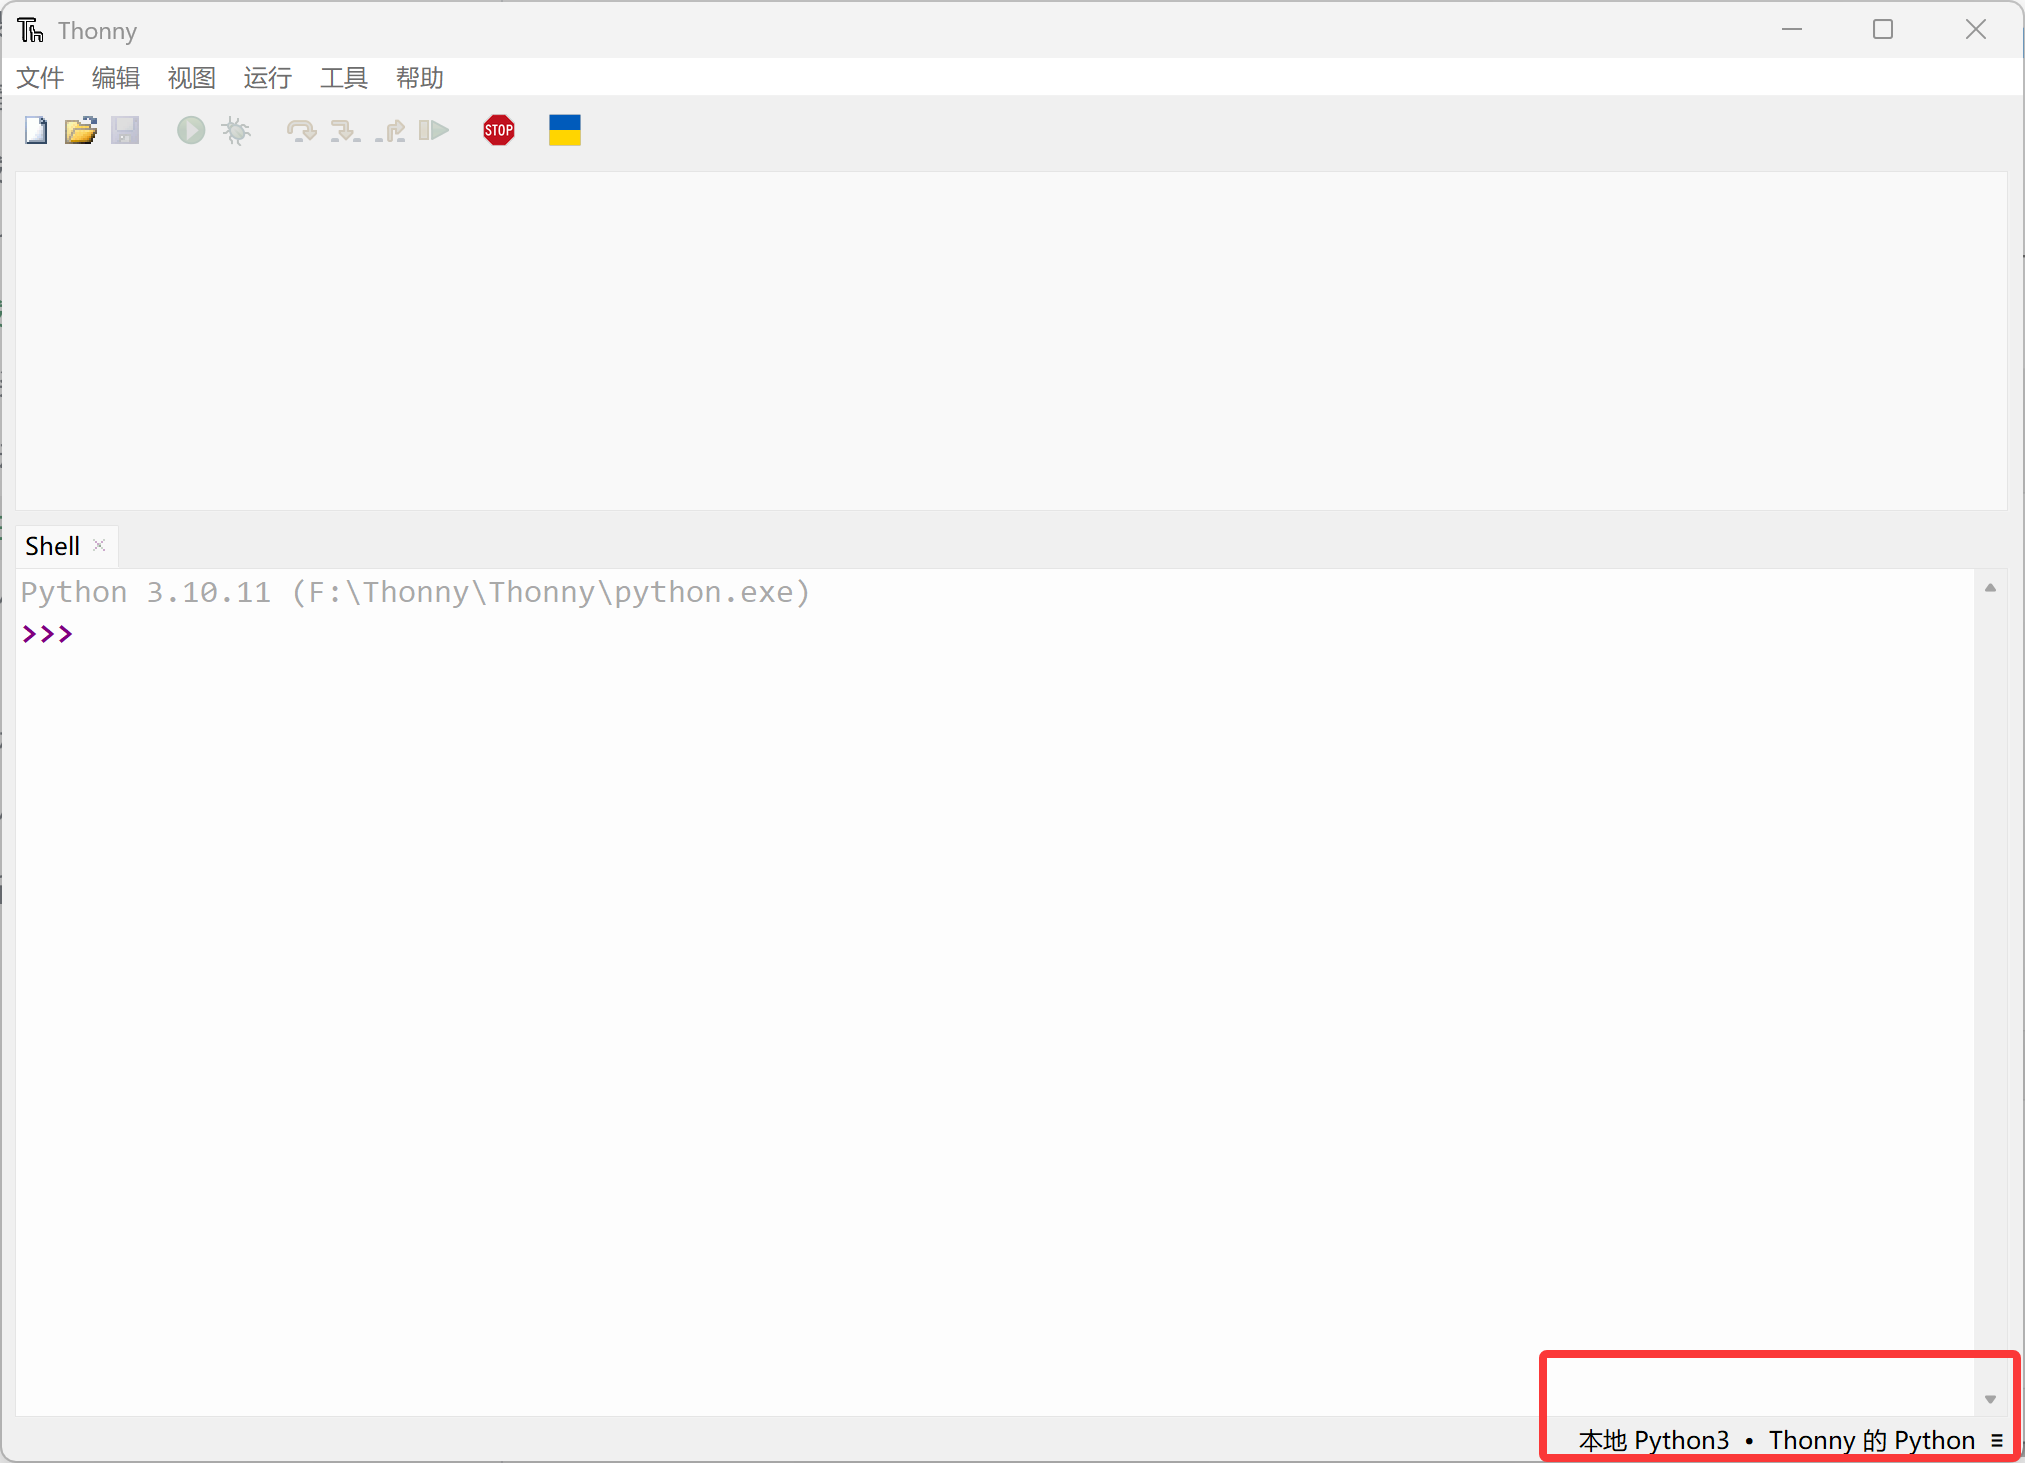
Task: Click the Thonny app icon in title bar
Action: tap(30, 31)
